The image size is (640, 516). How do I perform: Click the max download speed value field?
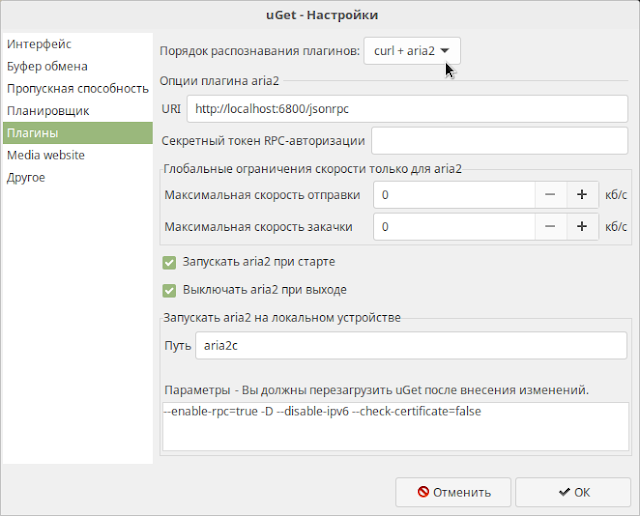[x=454, y=227]
